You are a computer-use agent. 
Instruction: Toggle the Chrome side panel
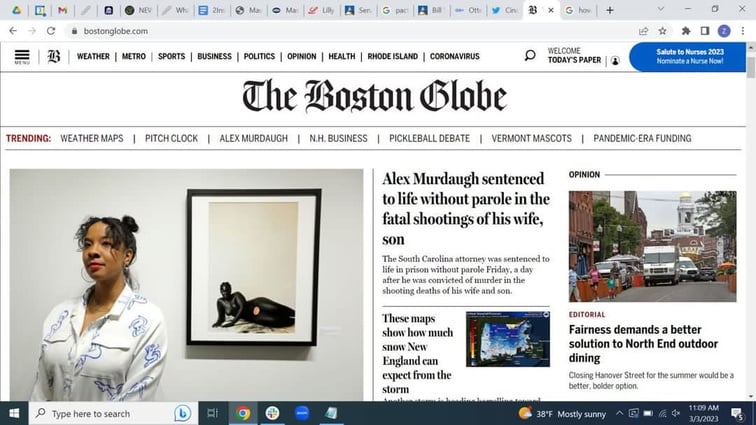coord(704,31)
